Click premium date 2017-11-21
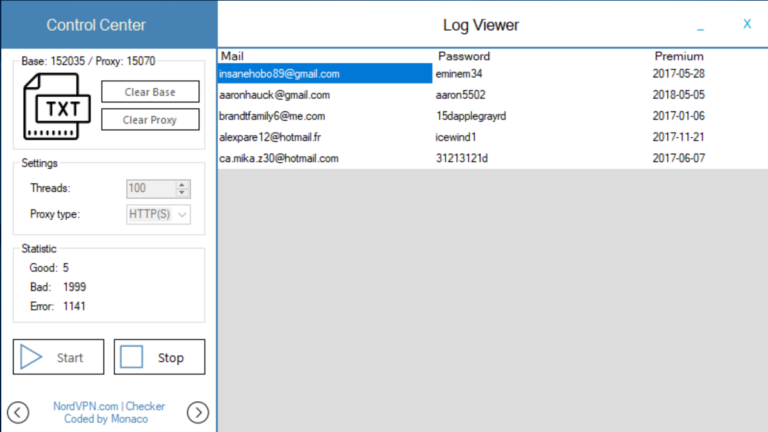The image size is (768, 432). [678, 137]
